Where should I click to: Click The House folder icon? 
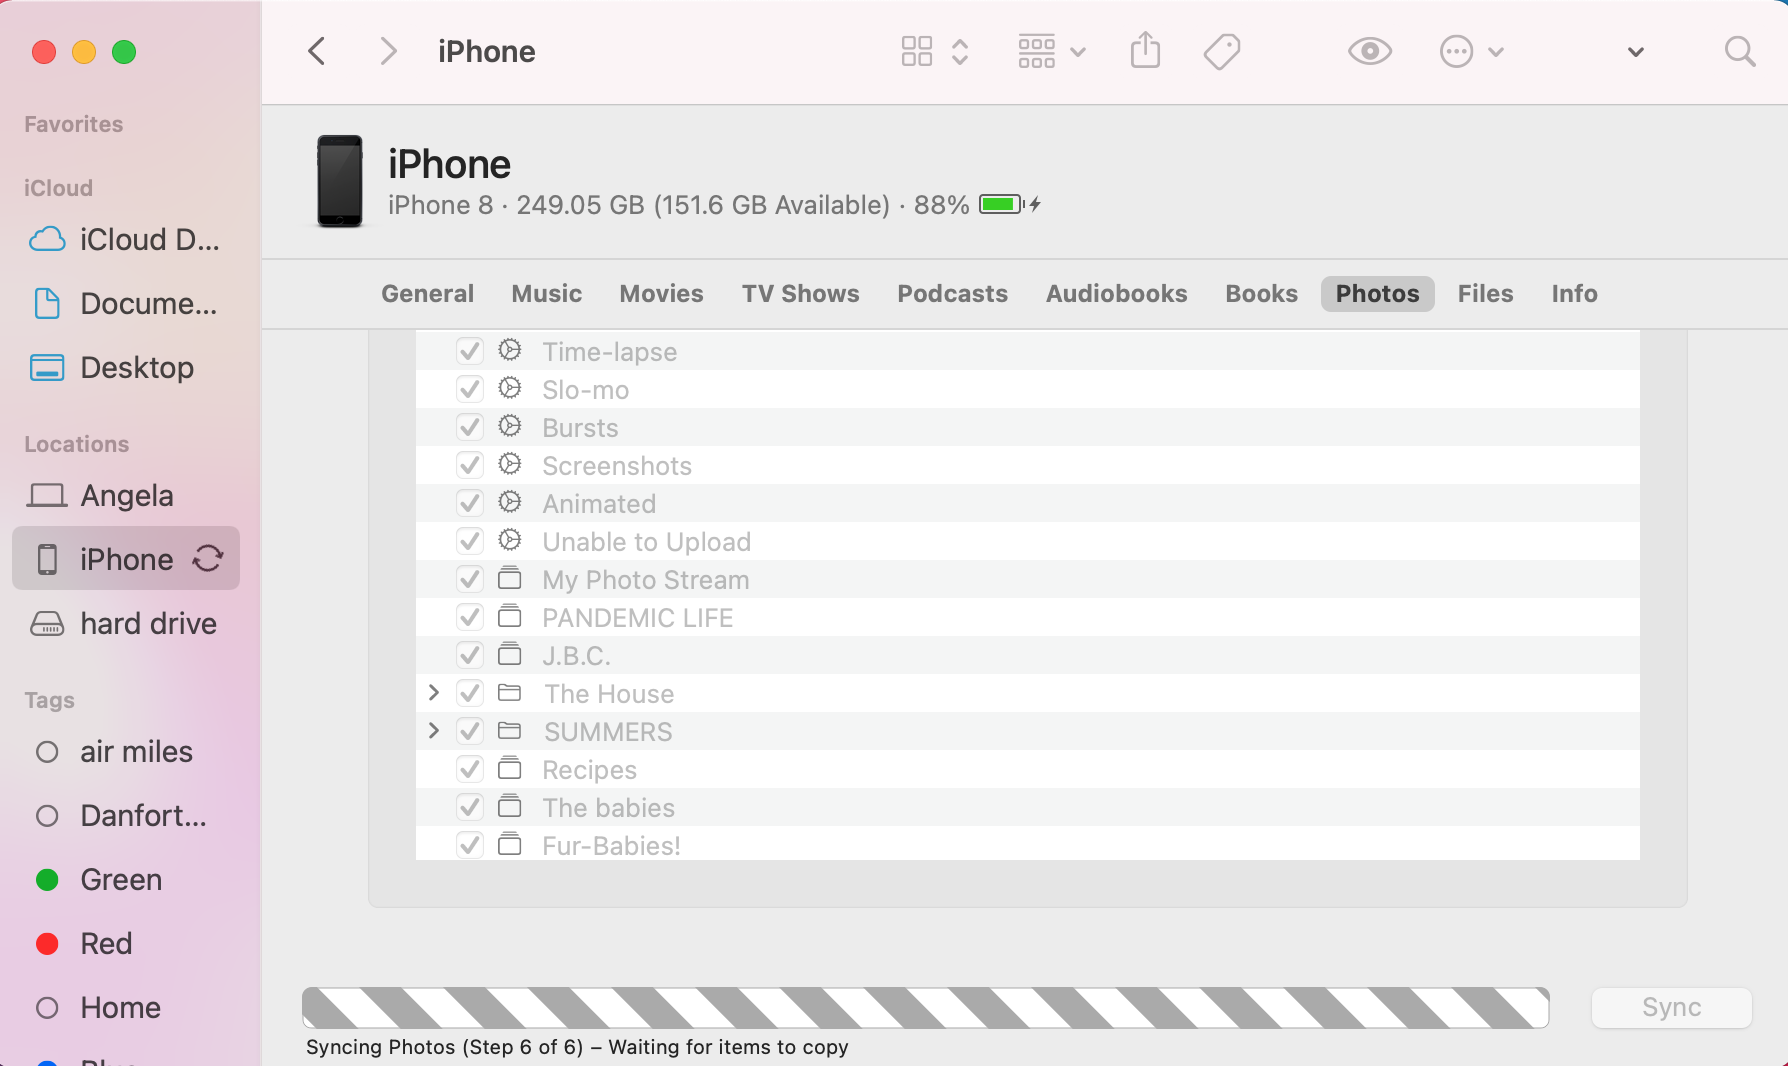[x=510, y=693]
